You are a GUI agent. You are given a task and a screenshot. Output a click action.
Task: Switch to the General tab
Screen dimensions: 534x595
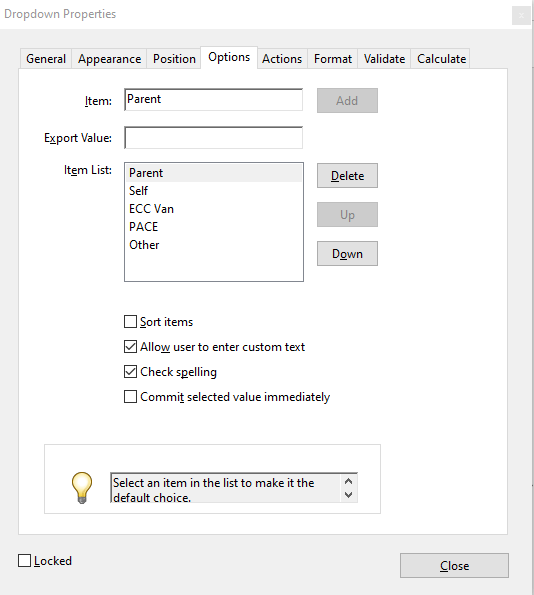point(46,59)
